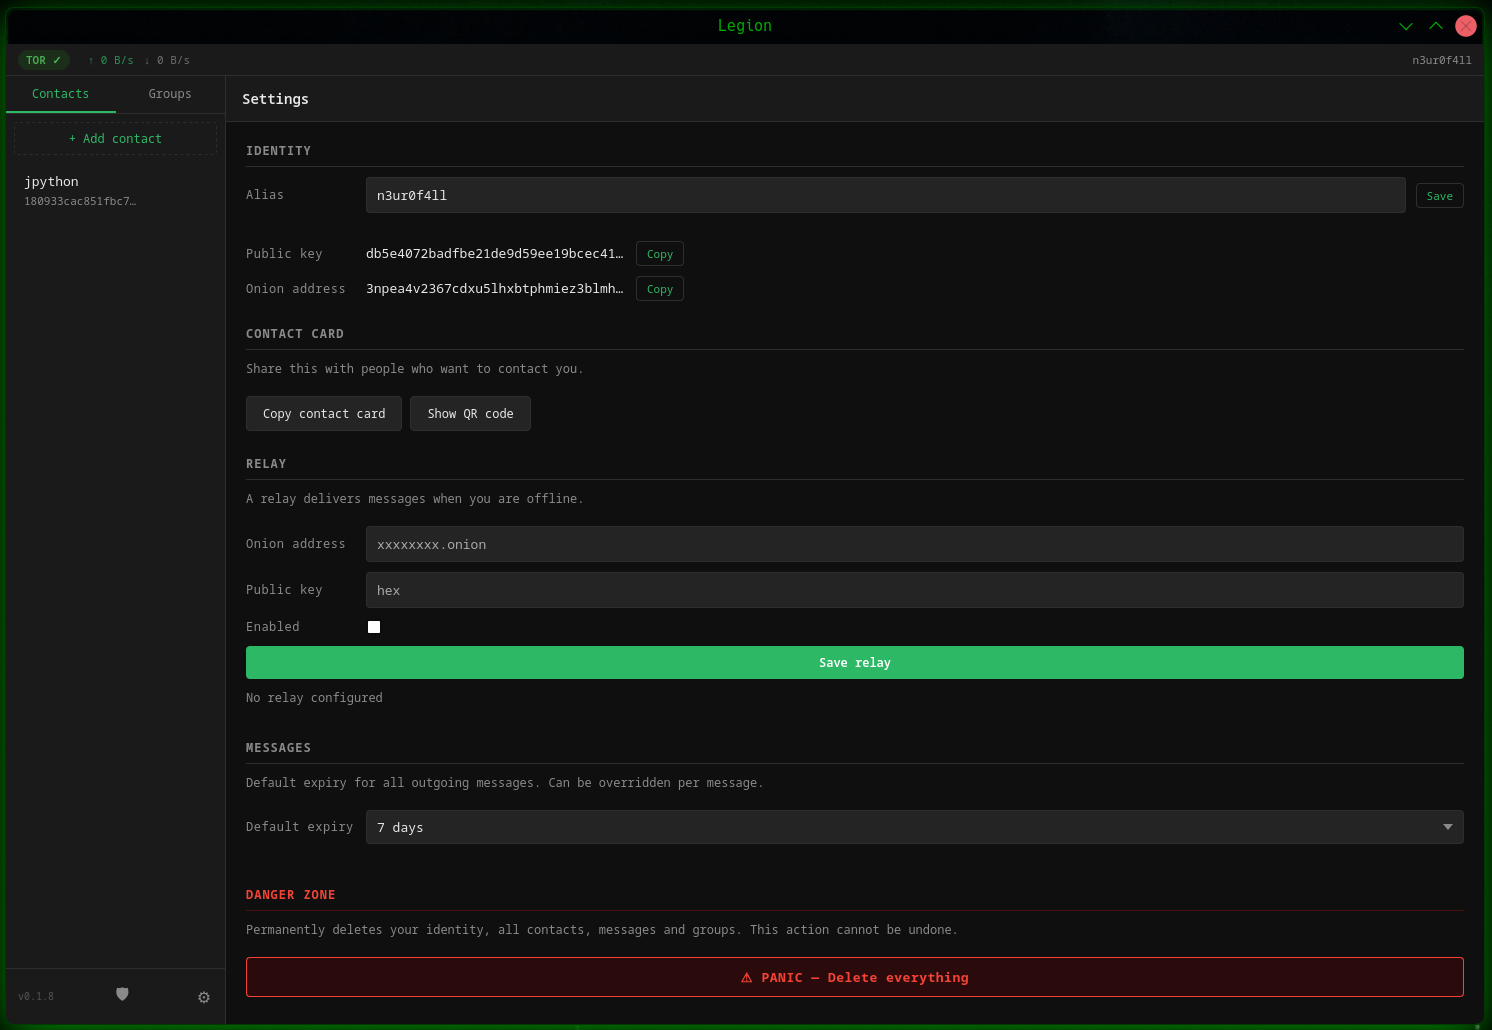
Task: Click the down chevron window icon
Action: (1406, 26)
